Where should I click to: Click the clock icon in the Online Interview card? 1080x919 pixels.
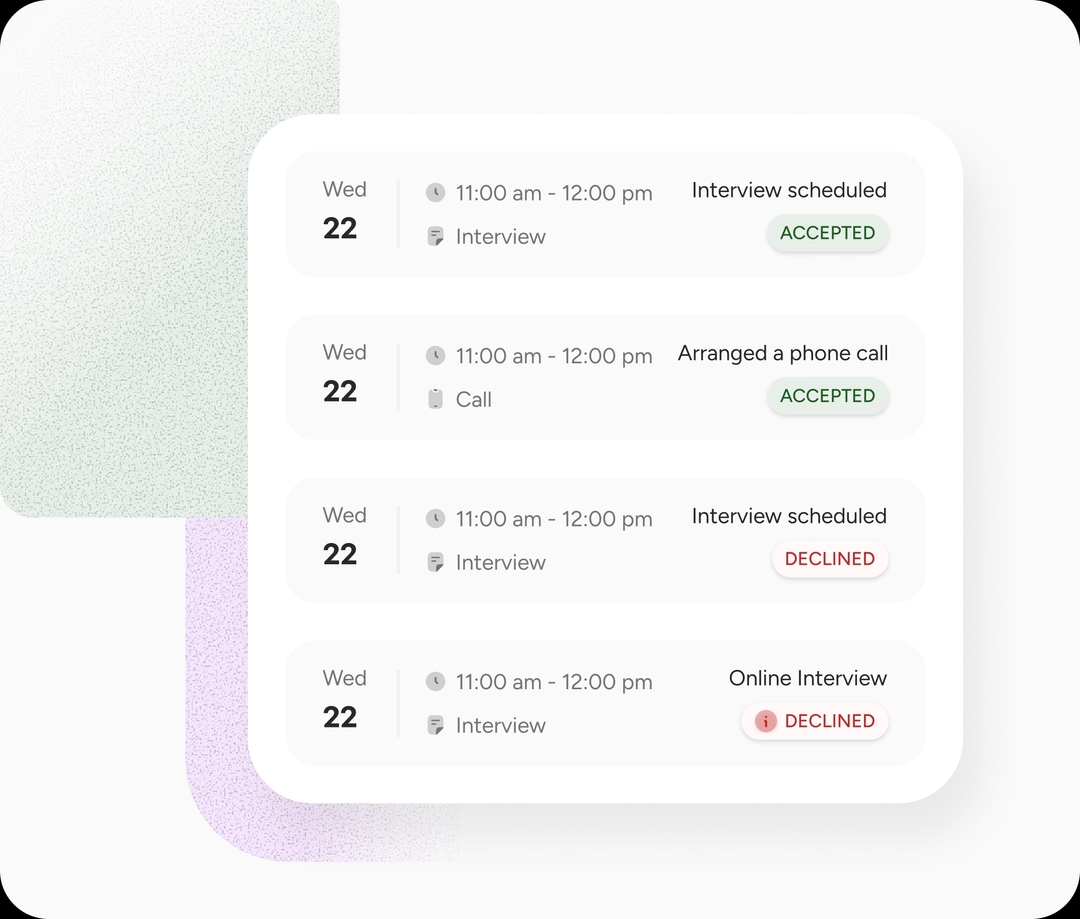pos(435,681)
